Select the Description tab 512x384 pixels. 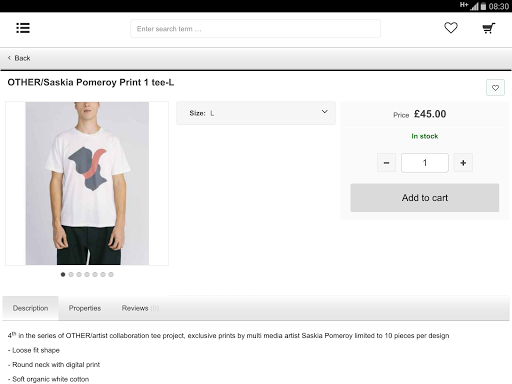(x=30, y=308)
